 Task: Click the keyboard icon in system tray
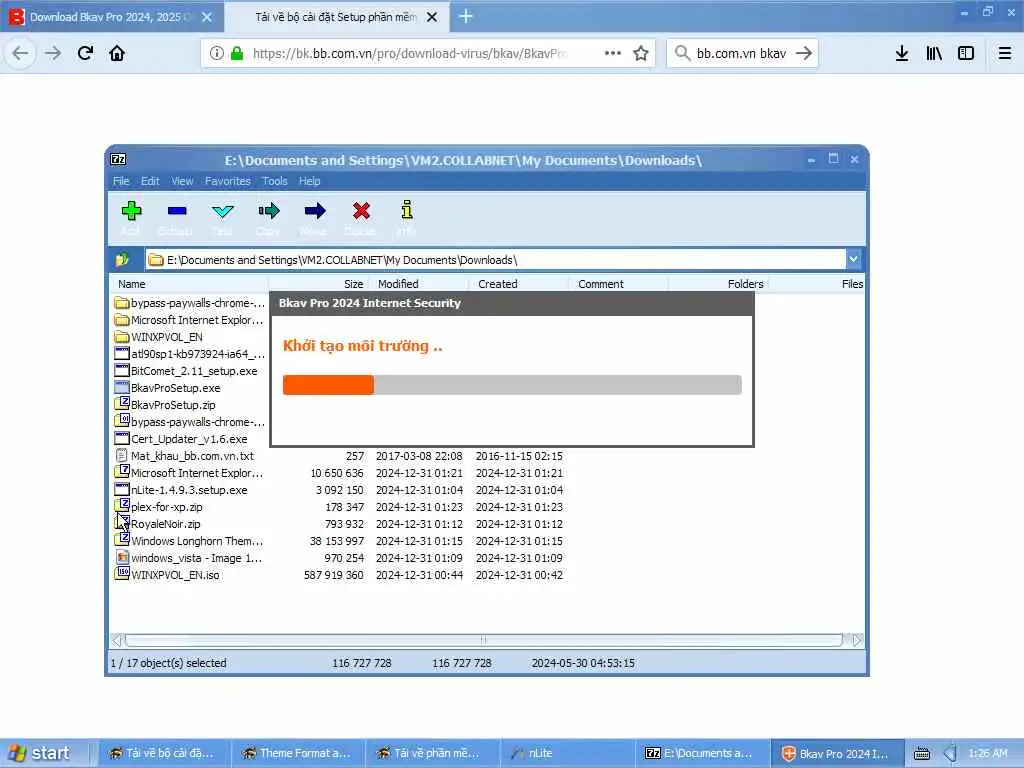921,754
